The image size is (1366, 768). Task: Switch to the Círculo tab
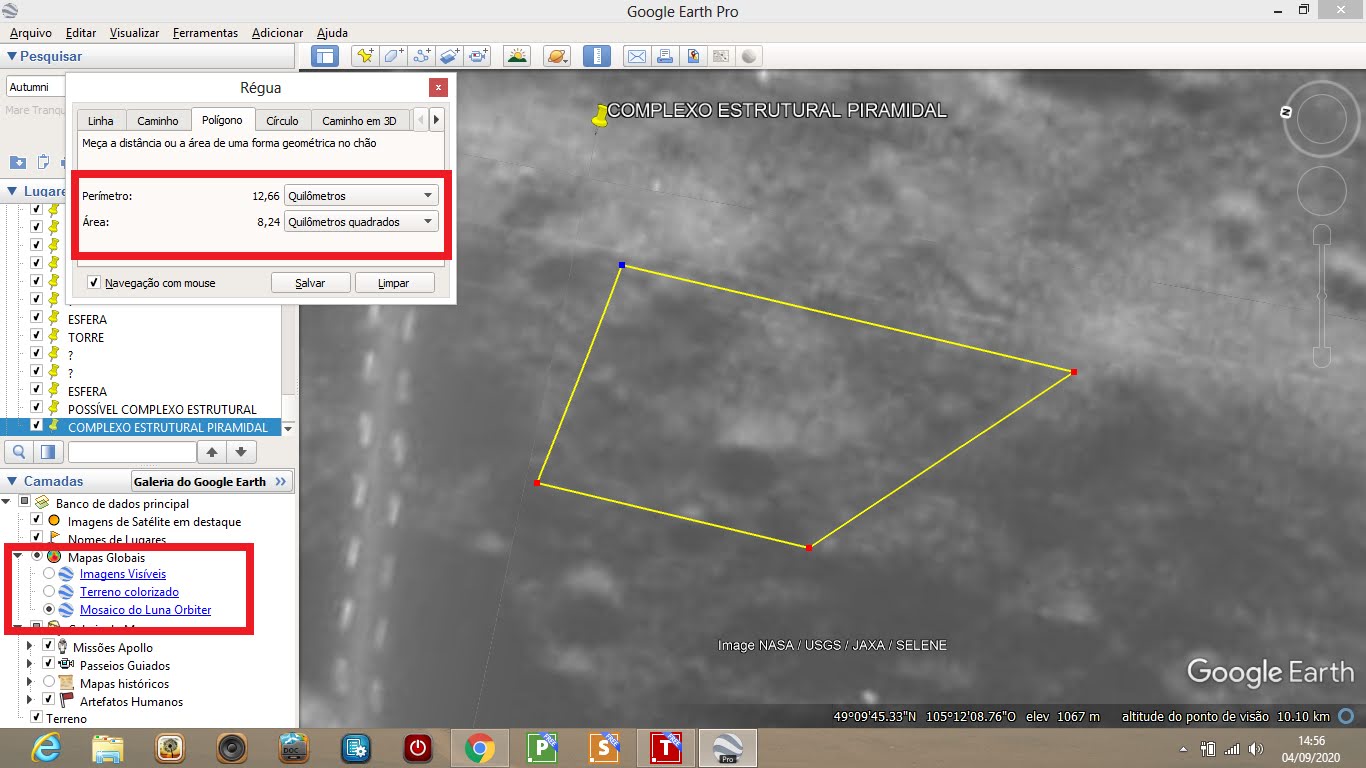pos(282,121)
